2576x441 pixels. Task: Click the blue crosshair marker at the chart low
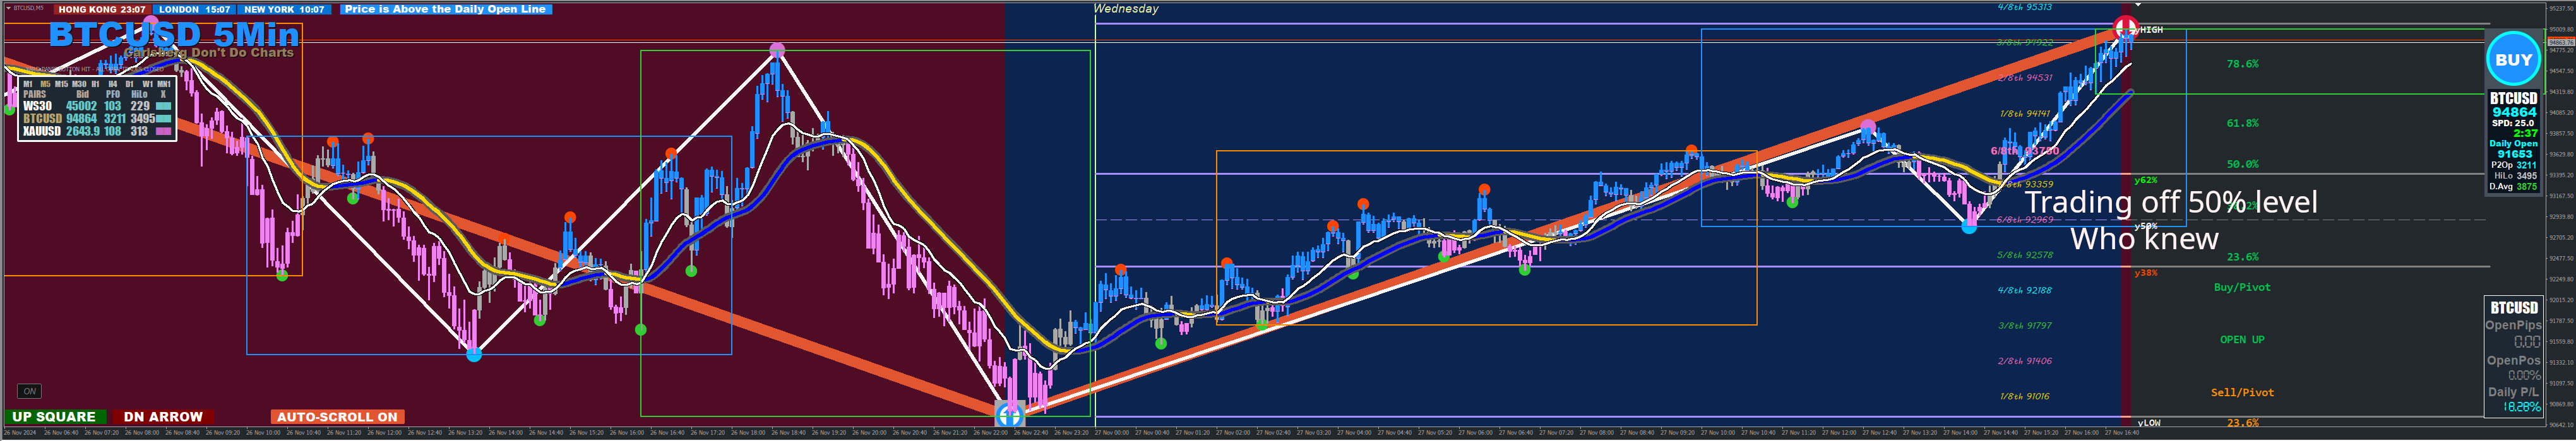pos(1010,412)
